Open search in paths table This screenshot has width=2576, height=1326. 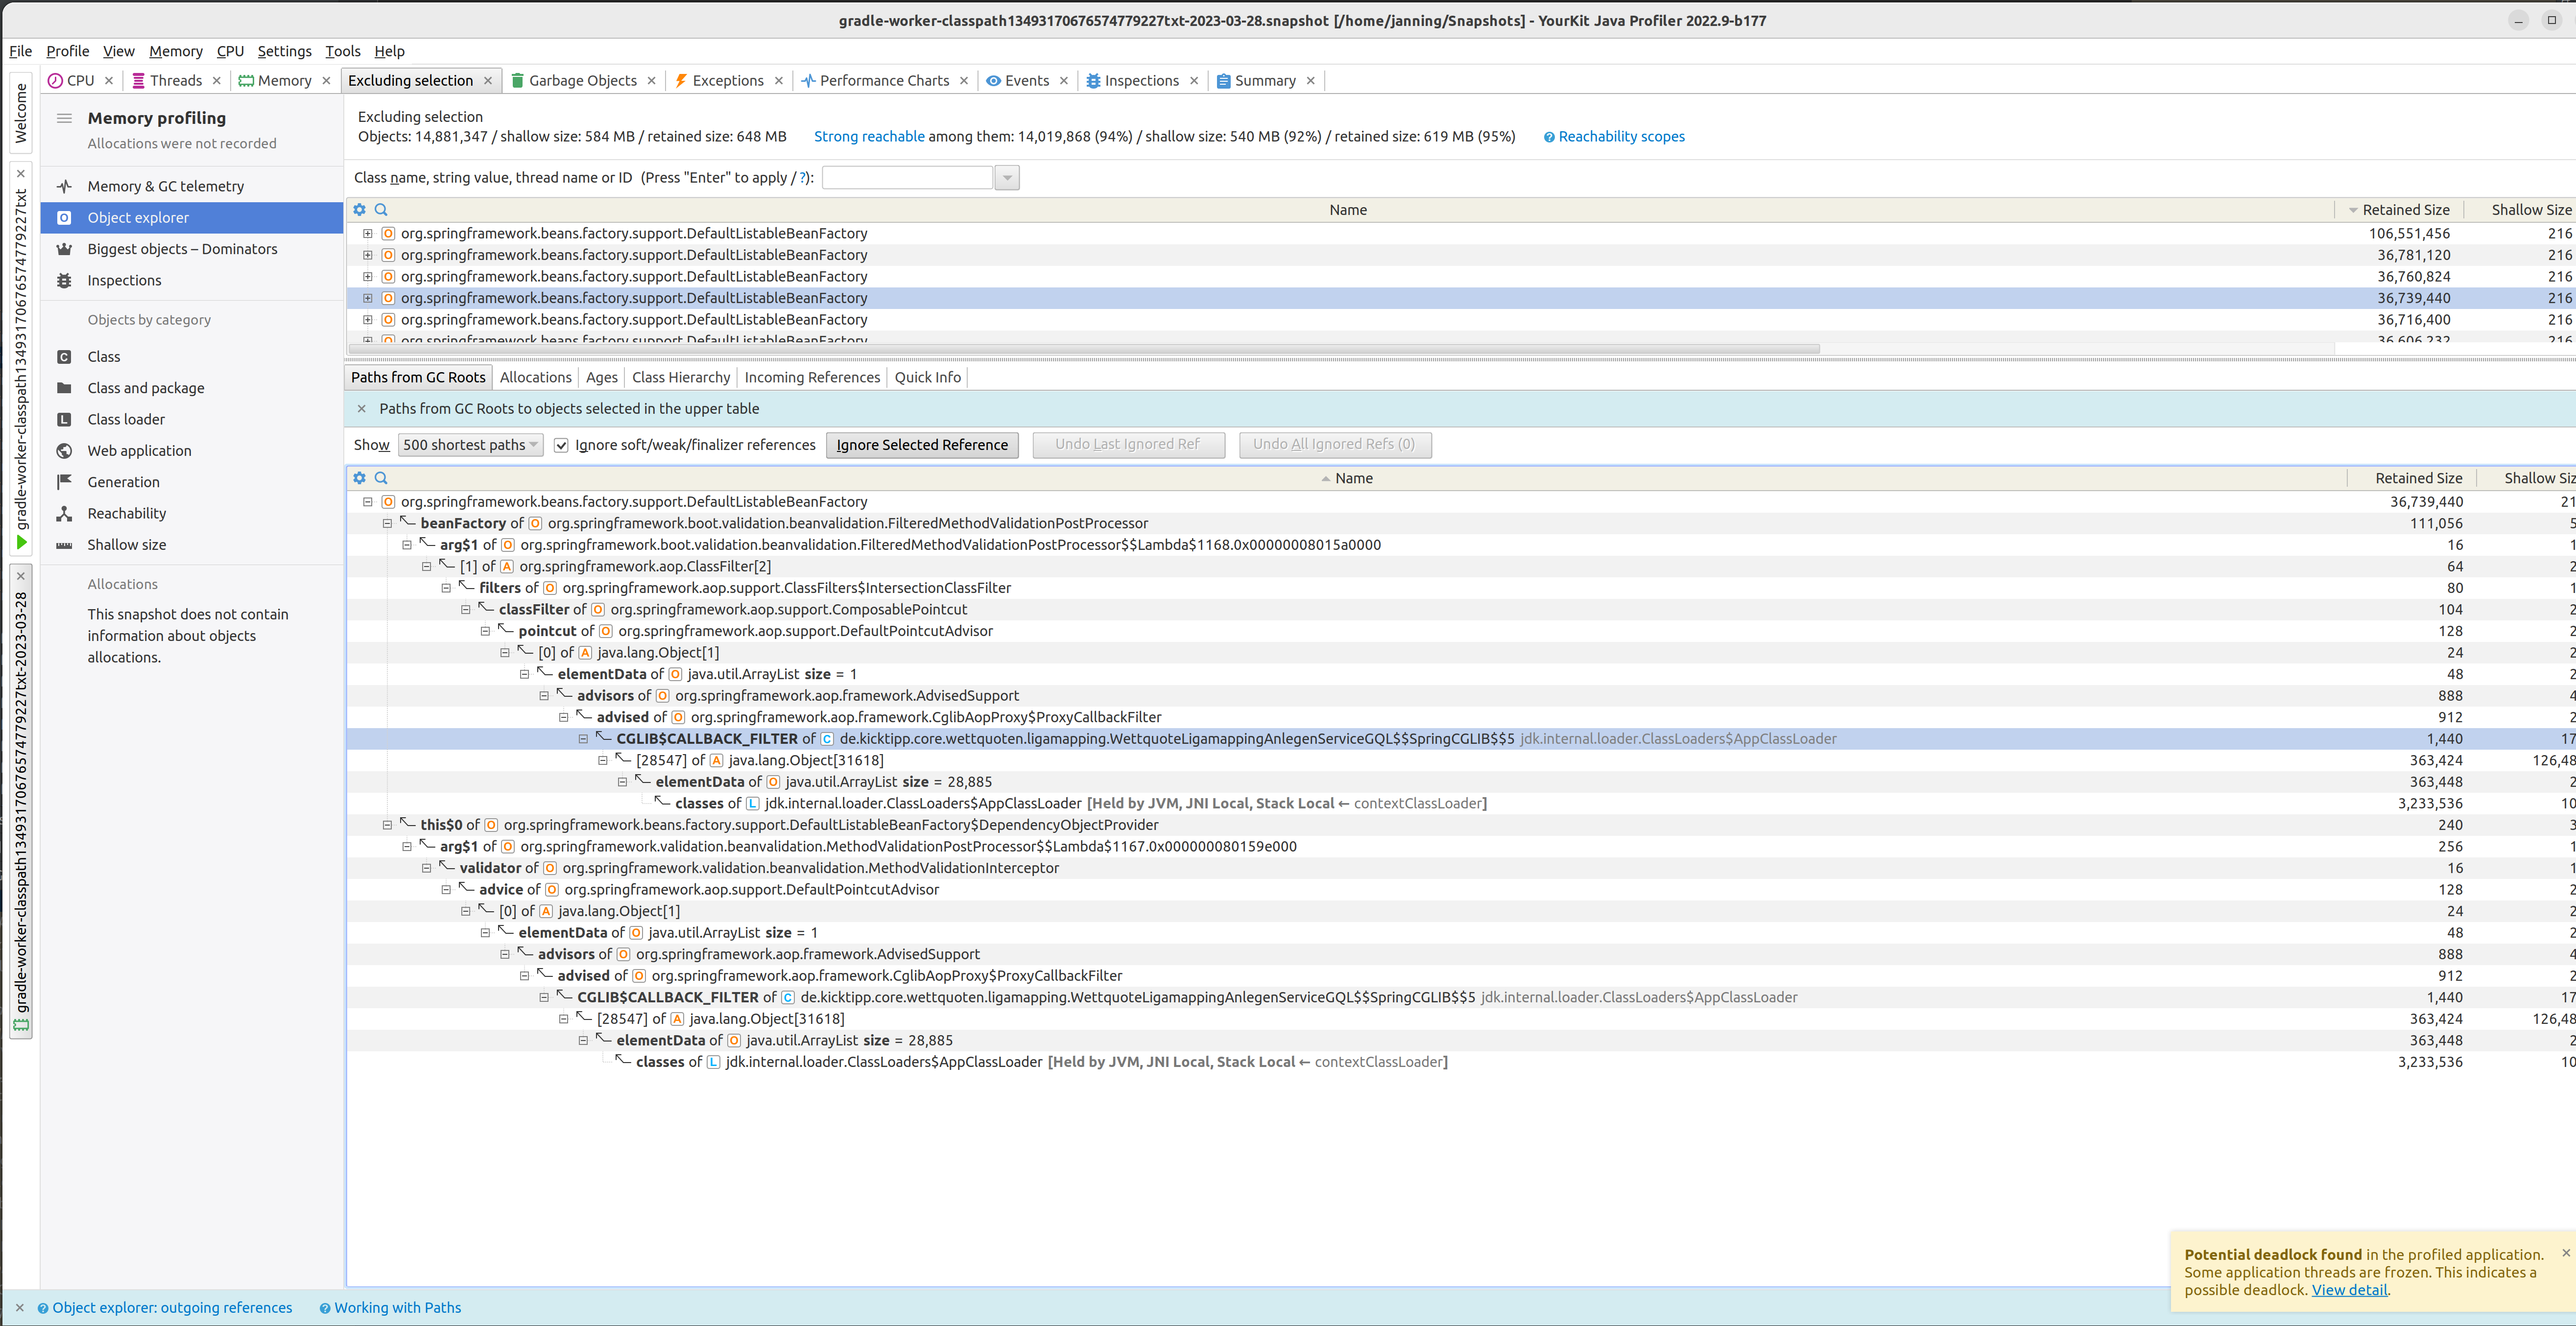(381, 478)
